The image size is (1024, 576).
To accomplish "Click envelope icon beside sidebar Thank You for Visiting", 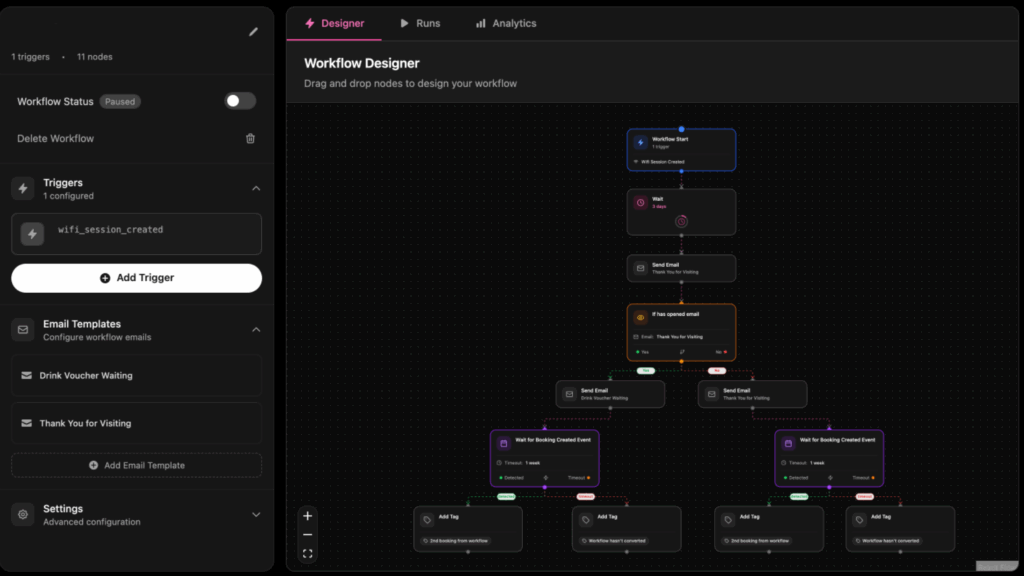I will (27, 423).
